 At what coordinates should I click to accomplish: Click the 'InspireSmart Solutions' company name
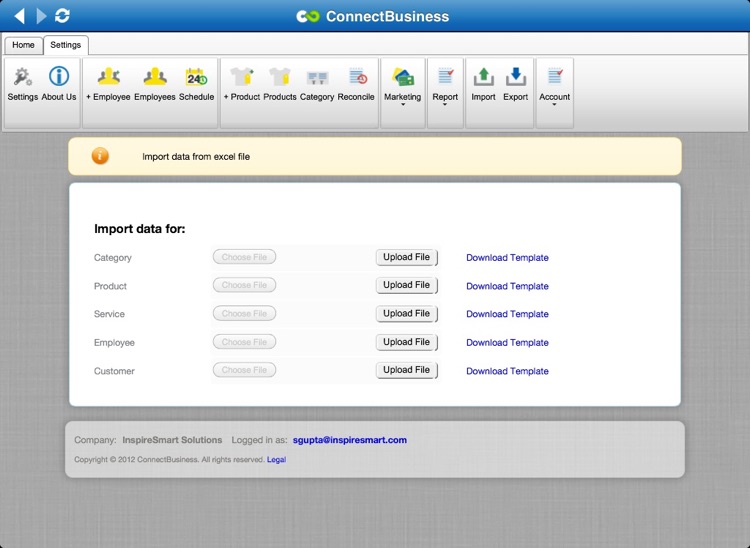[172, 440]
